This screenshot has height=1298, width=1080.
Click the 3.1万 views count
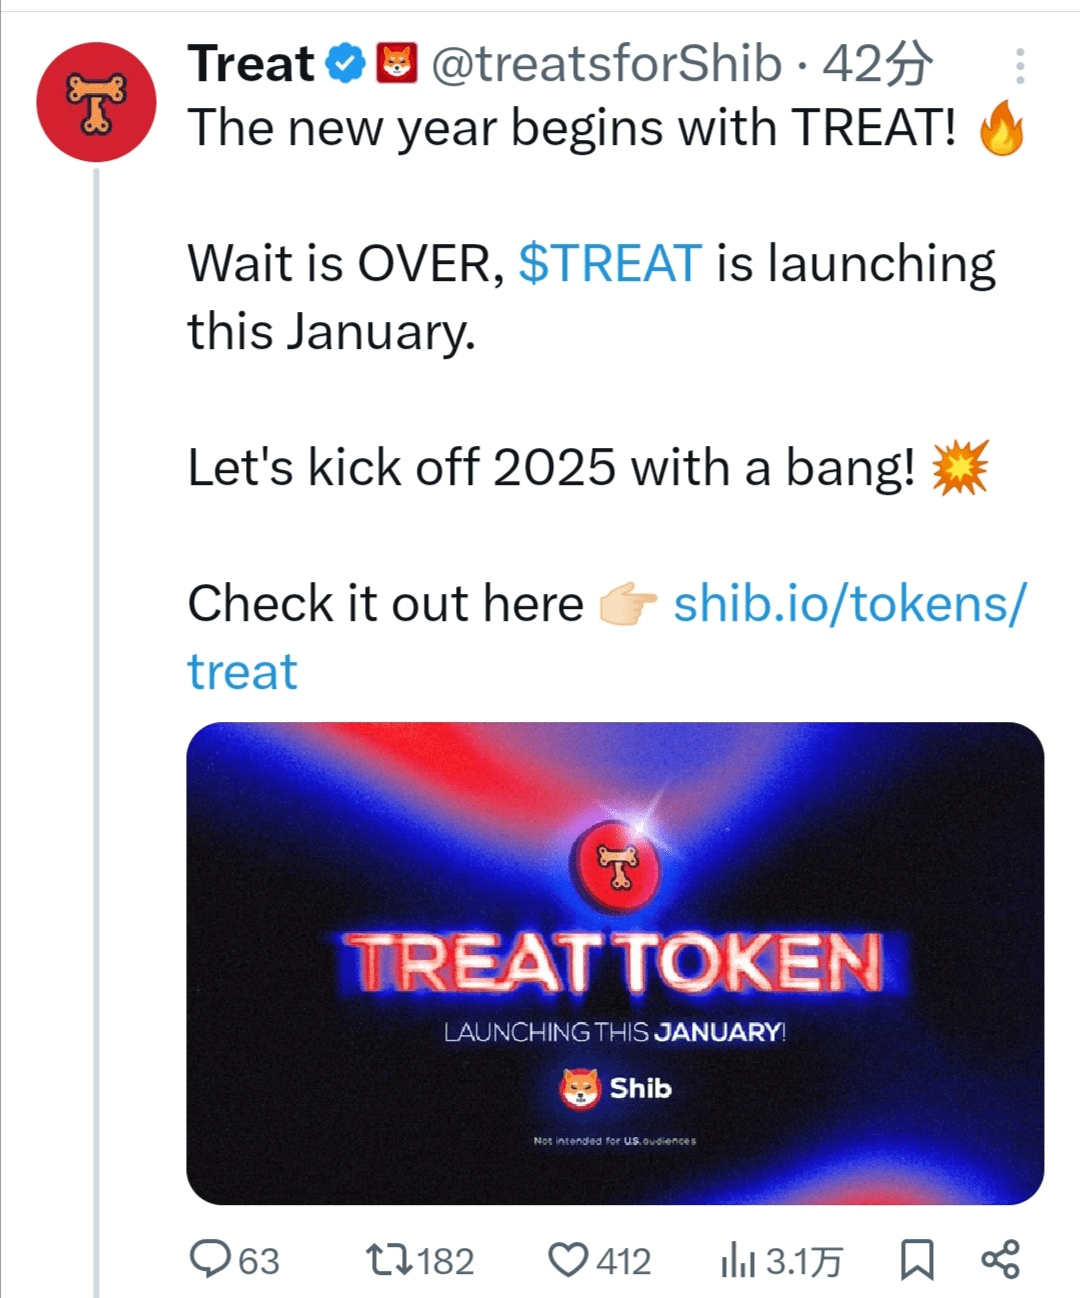pos(804,1261)
